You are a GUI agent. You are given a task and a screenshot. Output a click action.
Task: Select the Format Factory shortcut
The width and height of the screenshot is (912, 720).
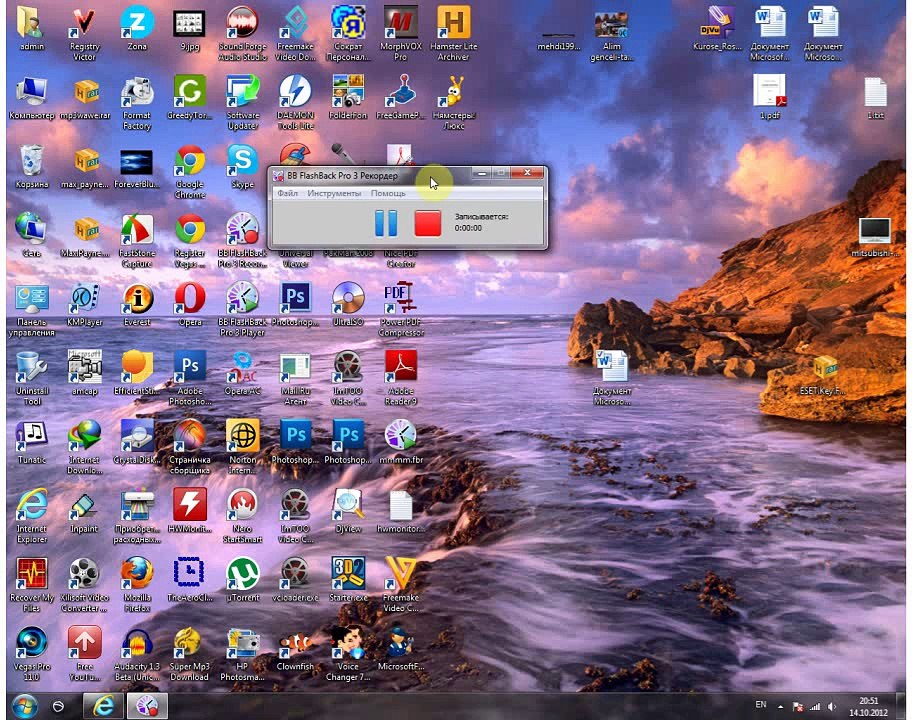click(x=137, y=103)
